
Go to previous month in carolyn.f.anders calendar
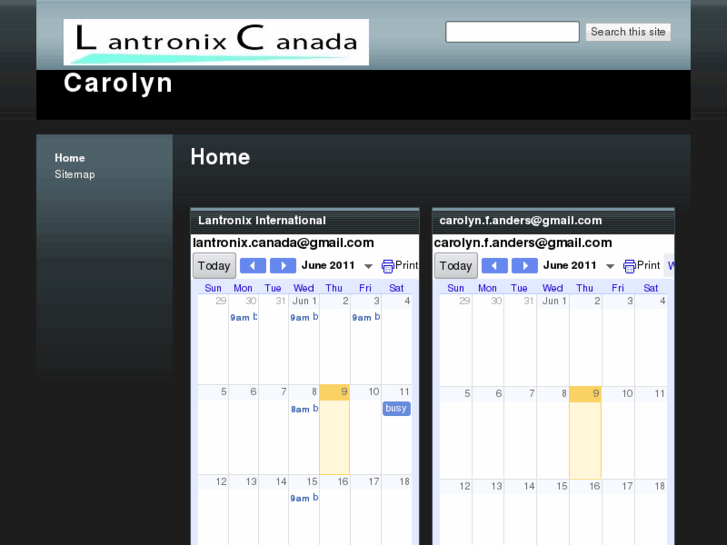click(494, 266)
